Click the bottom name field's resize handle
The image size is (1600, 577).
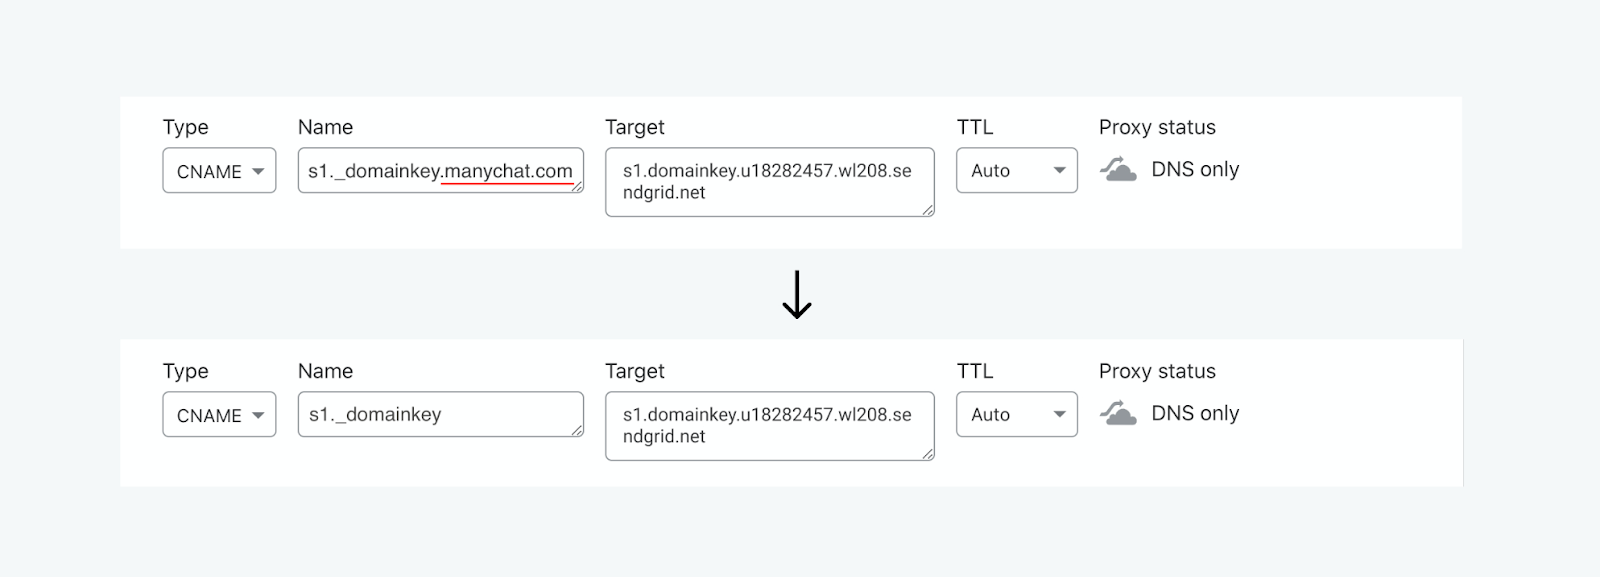click(x=577, y=430)
